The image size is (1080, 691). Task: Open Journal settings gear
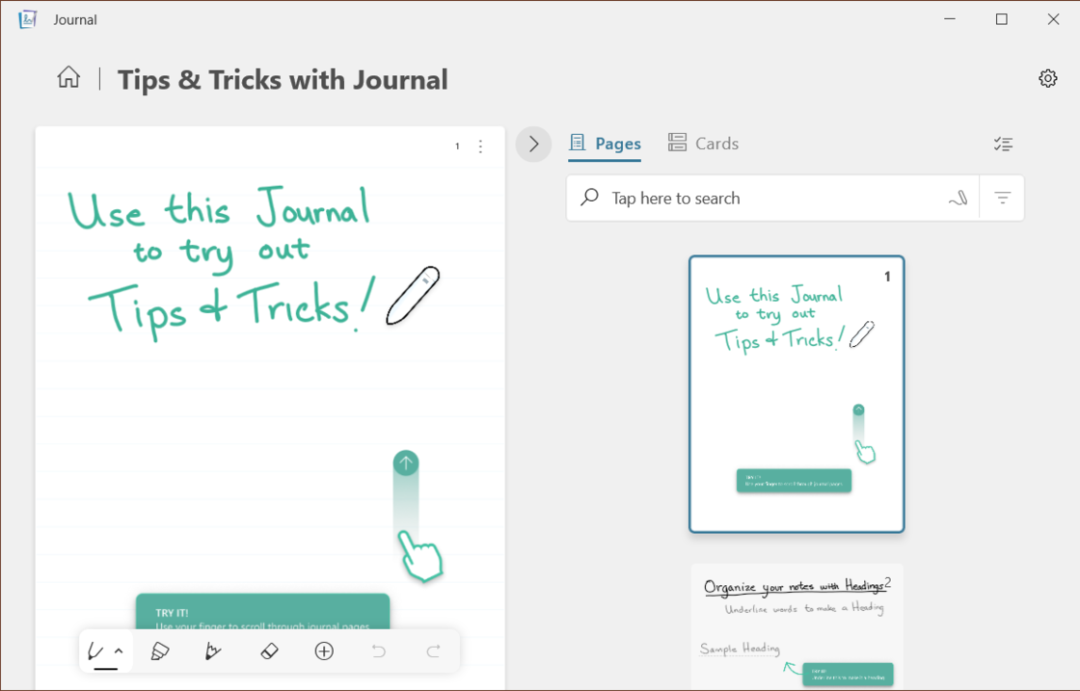(x=1048, y=79)
